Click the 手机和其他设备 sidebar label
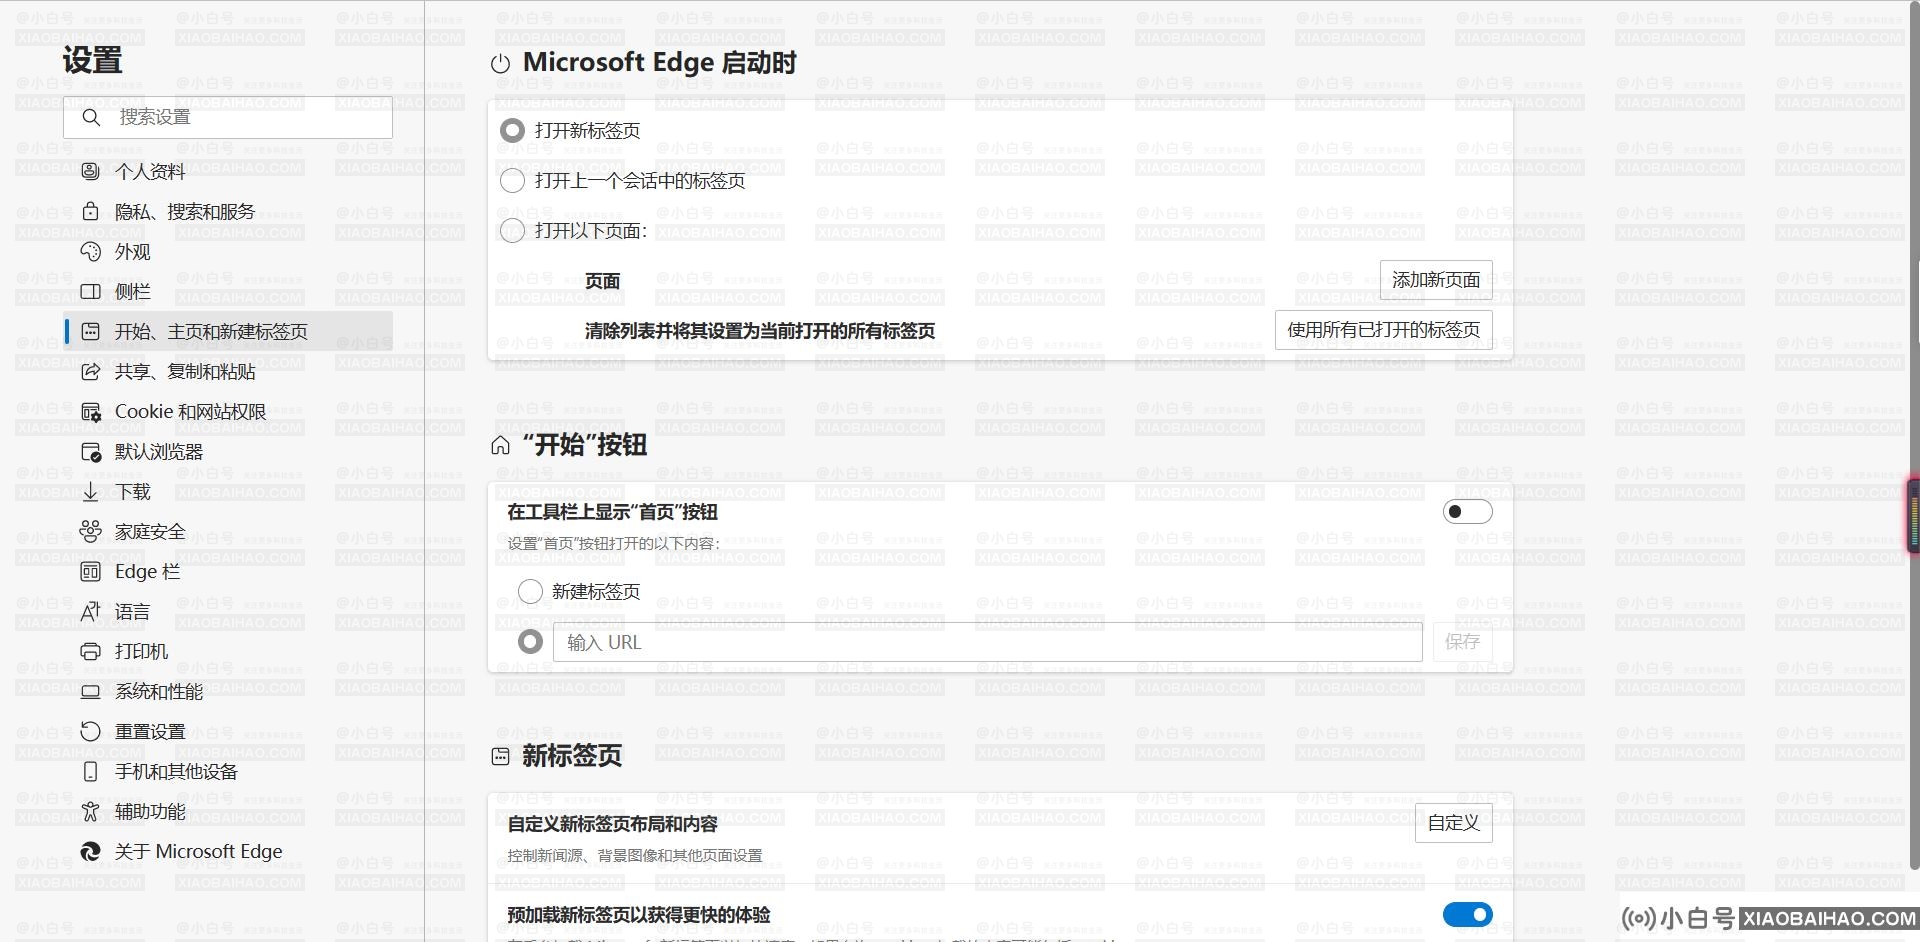The height and width of the screenshot is (942, 1920). 176,771
